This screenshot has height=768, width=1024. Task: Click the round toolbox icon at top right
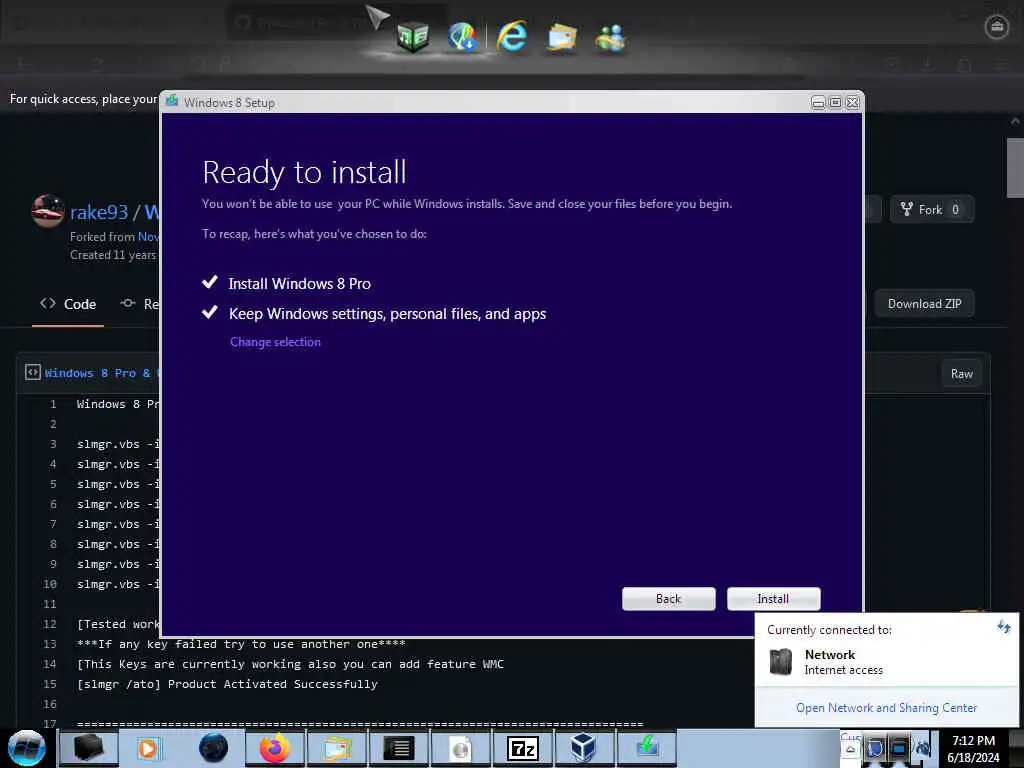[x=997, y=27]
